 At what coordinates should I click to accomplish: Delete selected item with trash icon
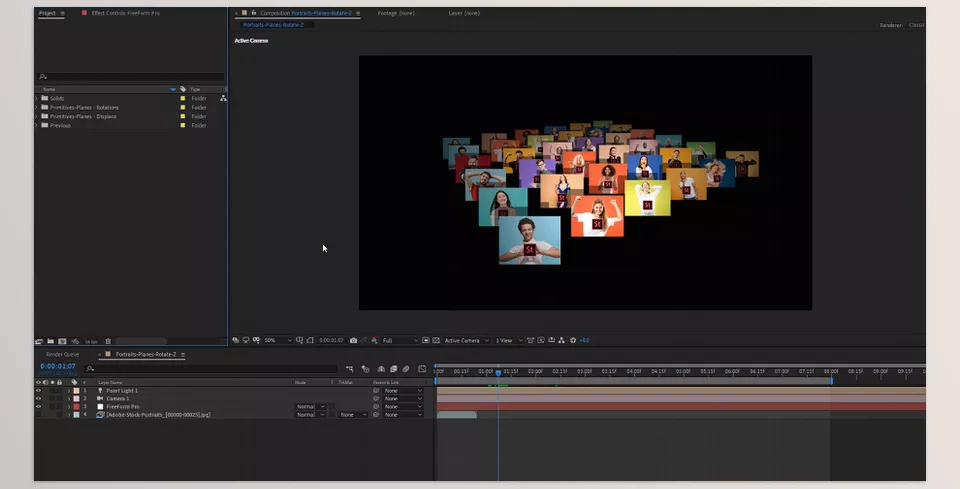[x=108, y=342]
